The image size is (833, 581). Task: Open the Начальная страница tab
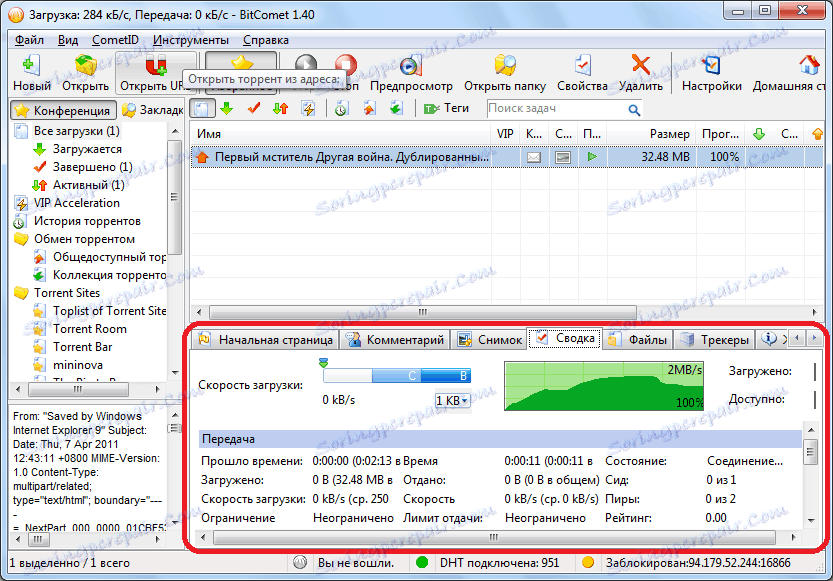click(266, 340)
